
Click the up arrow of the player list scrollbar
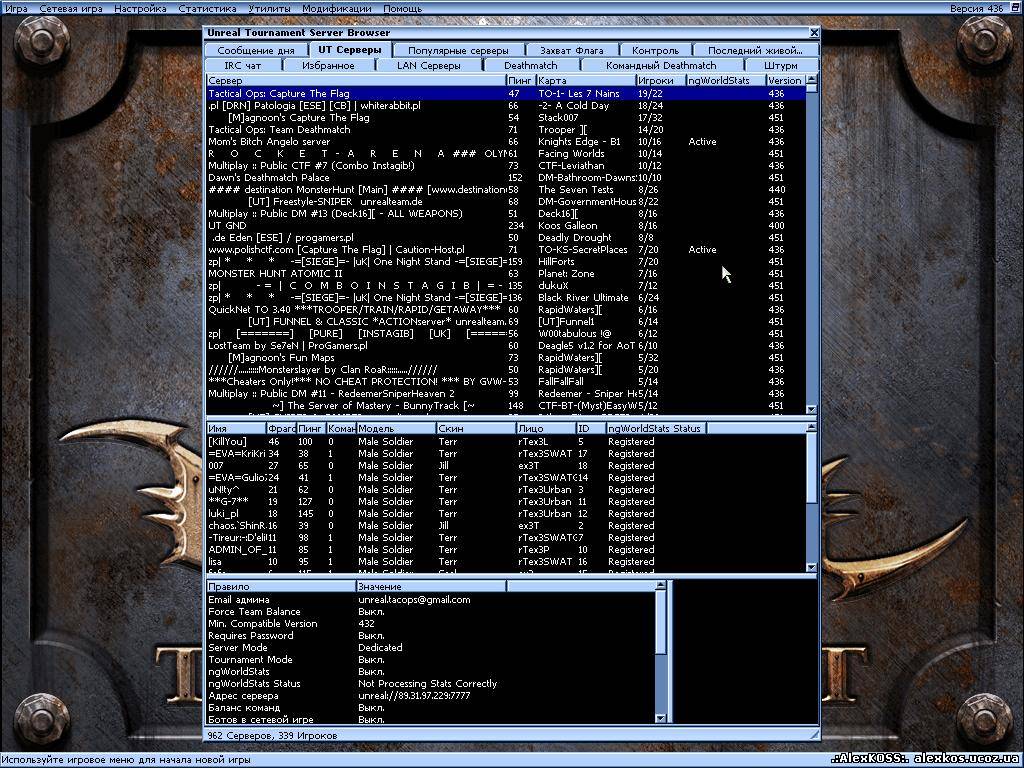coord(811,428)
